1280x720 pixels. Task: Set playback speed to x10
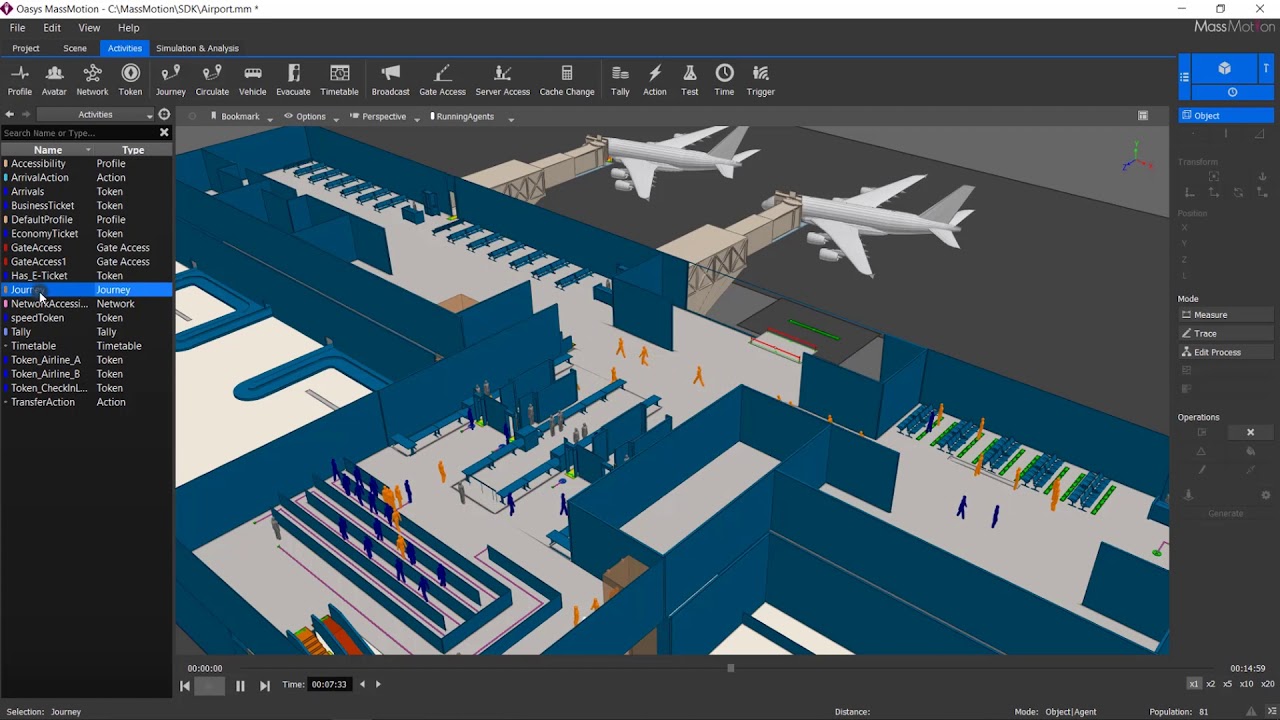point(1246,684)
